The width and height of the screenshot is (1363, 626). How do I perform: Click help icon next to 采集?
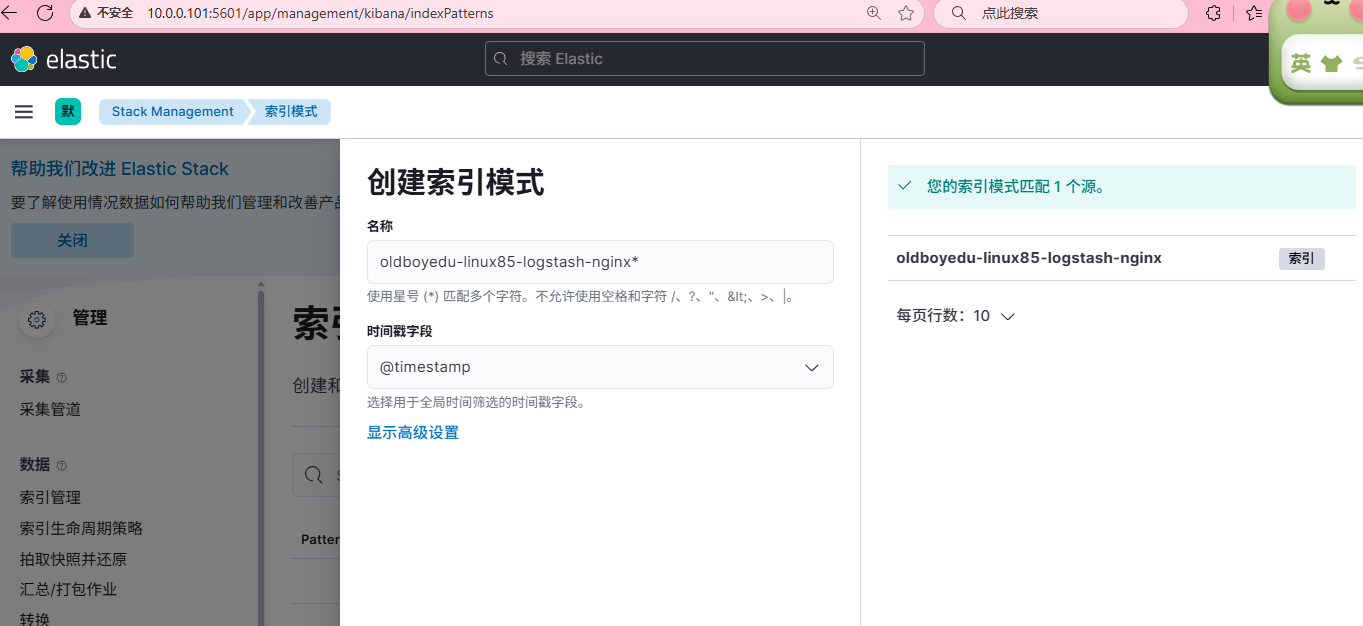pyautogui.click(x=62, y=378)
